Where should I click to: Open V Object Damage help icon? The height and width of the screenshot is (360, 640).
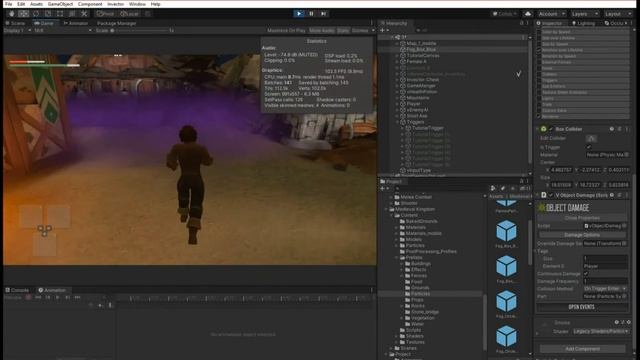[611, 196]
